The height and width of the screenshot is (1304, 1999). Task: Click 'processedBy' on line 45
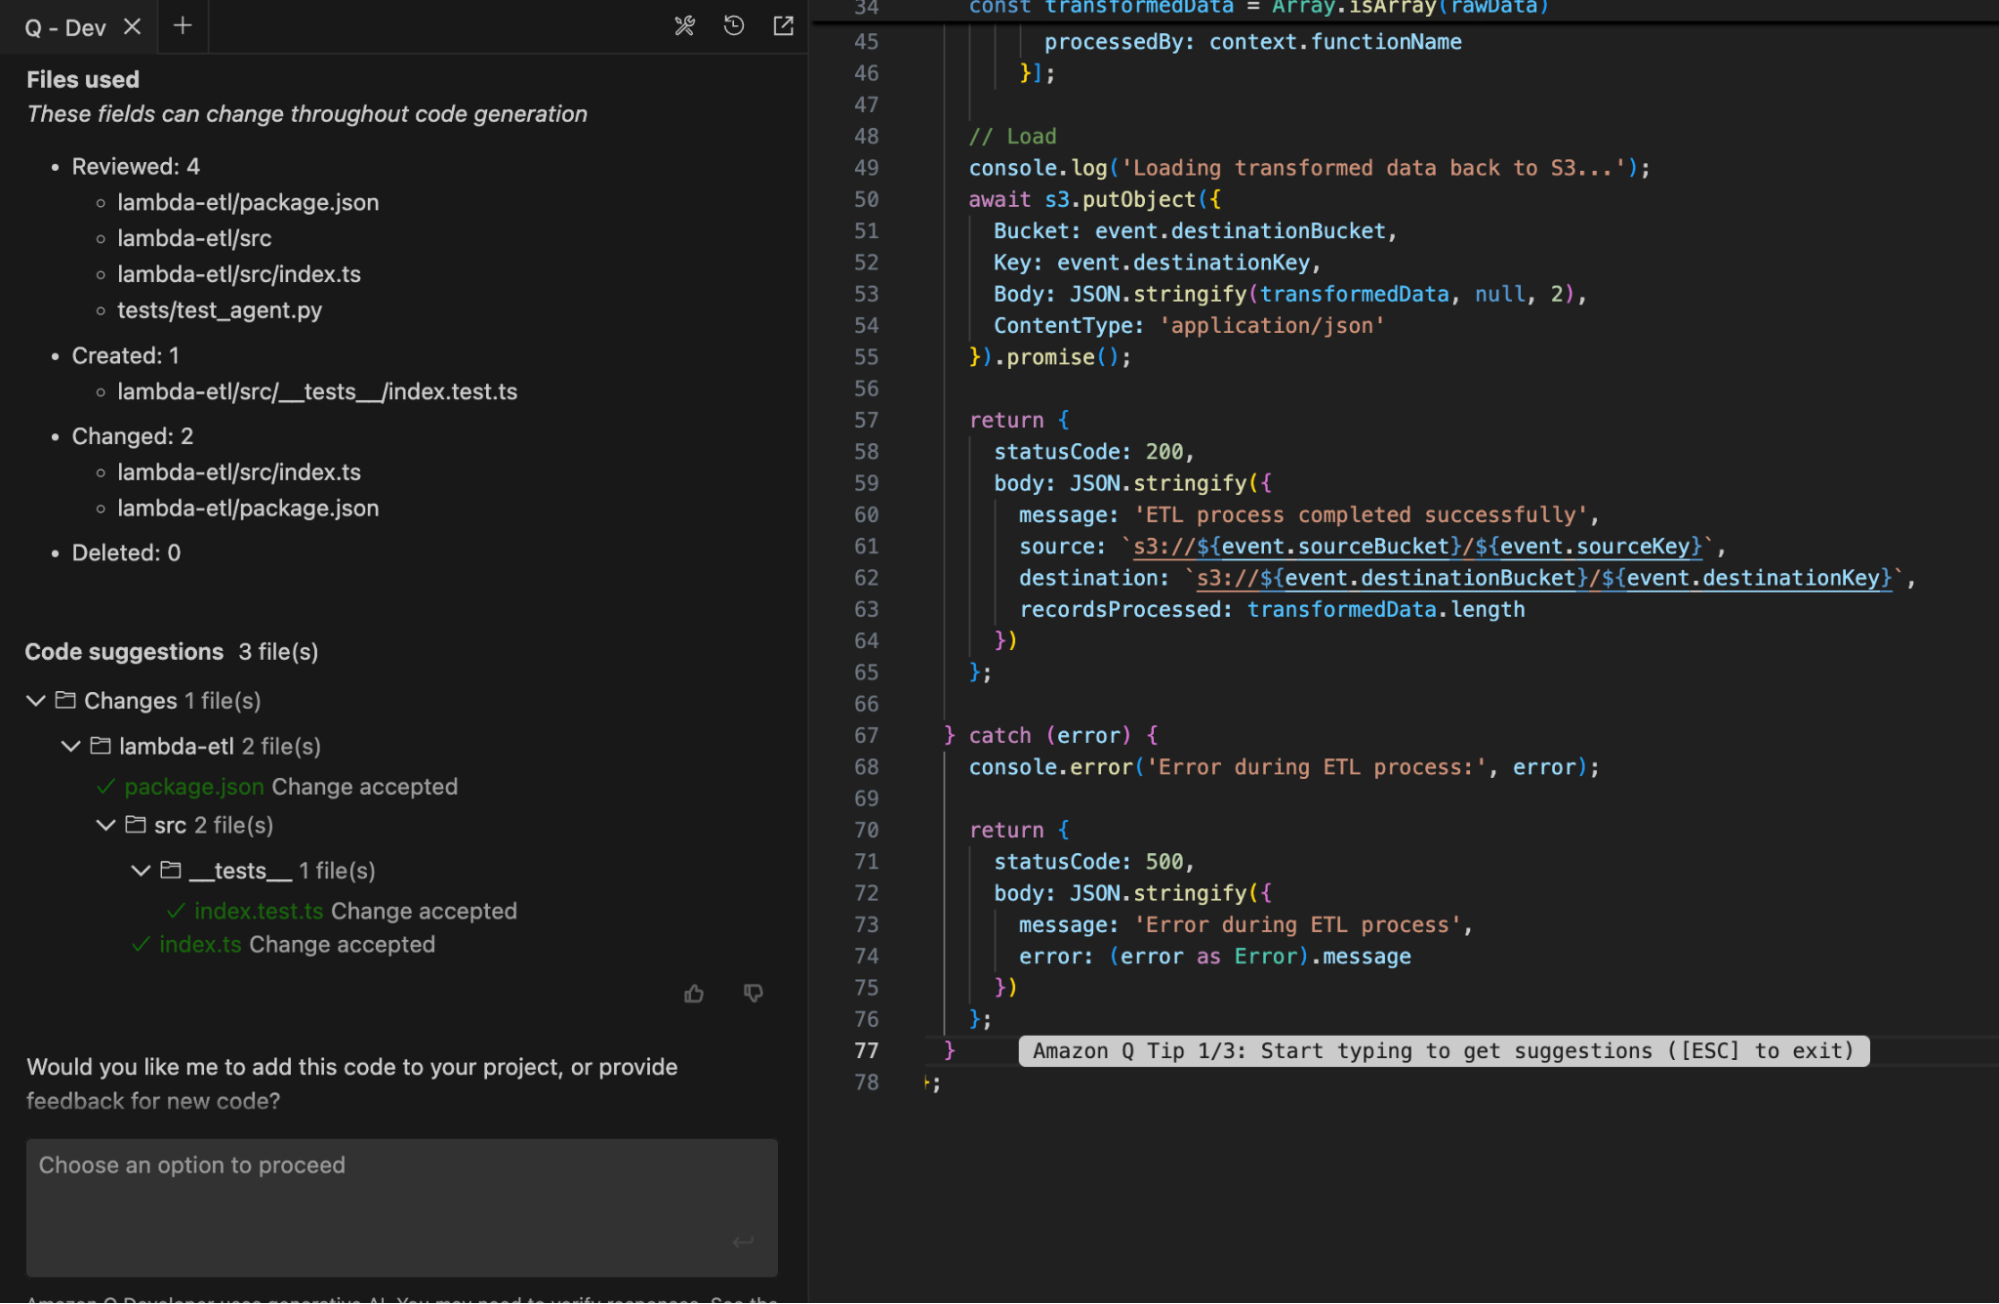click(1114, 42)
